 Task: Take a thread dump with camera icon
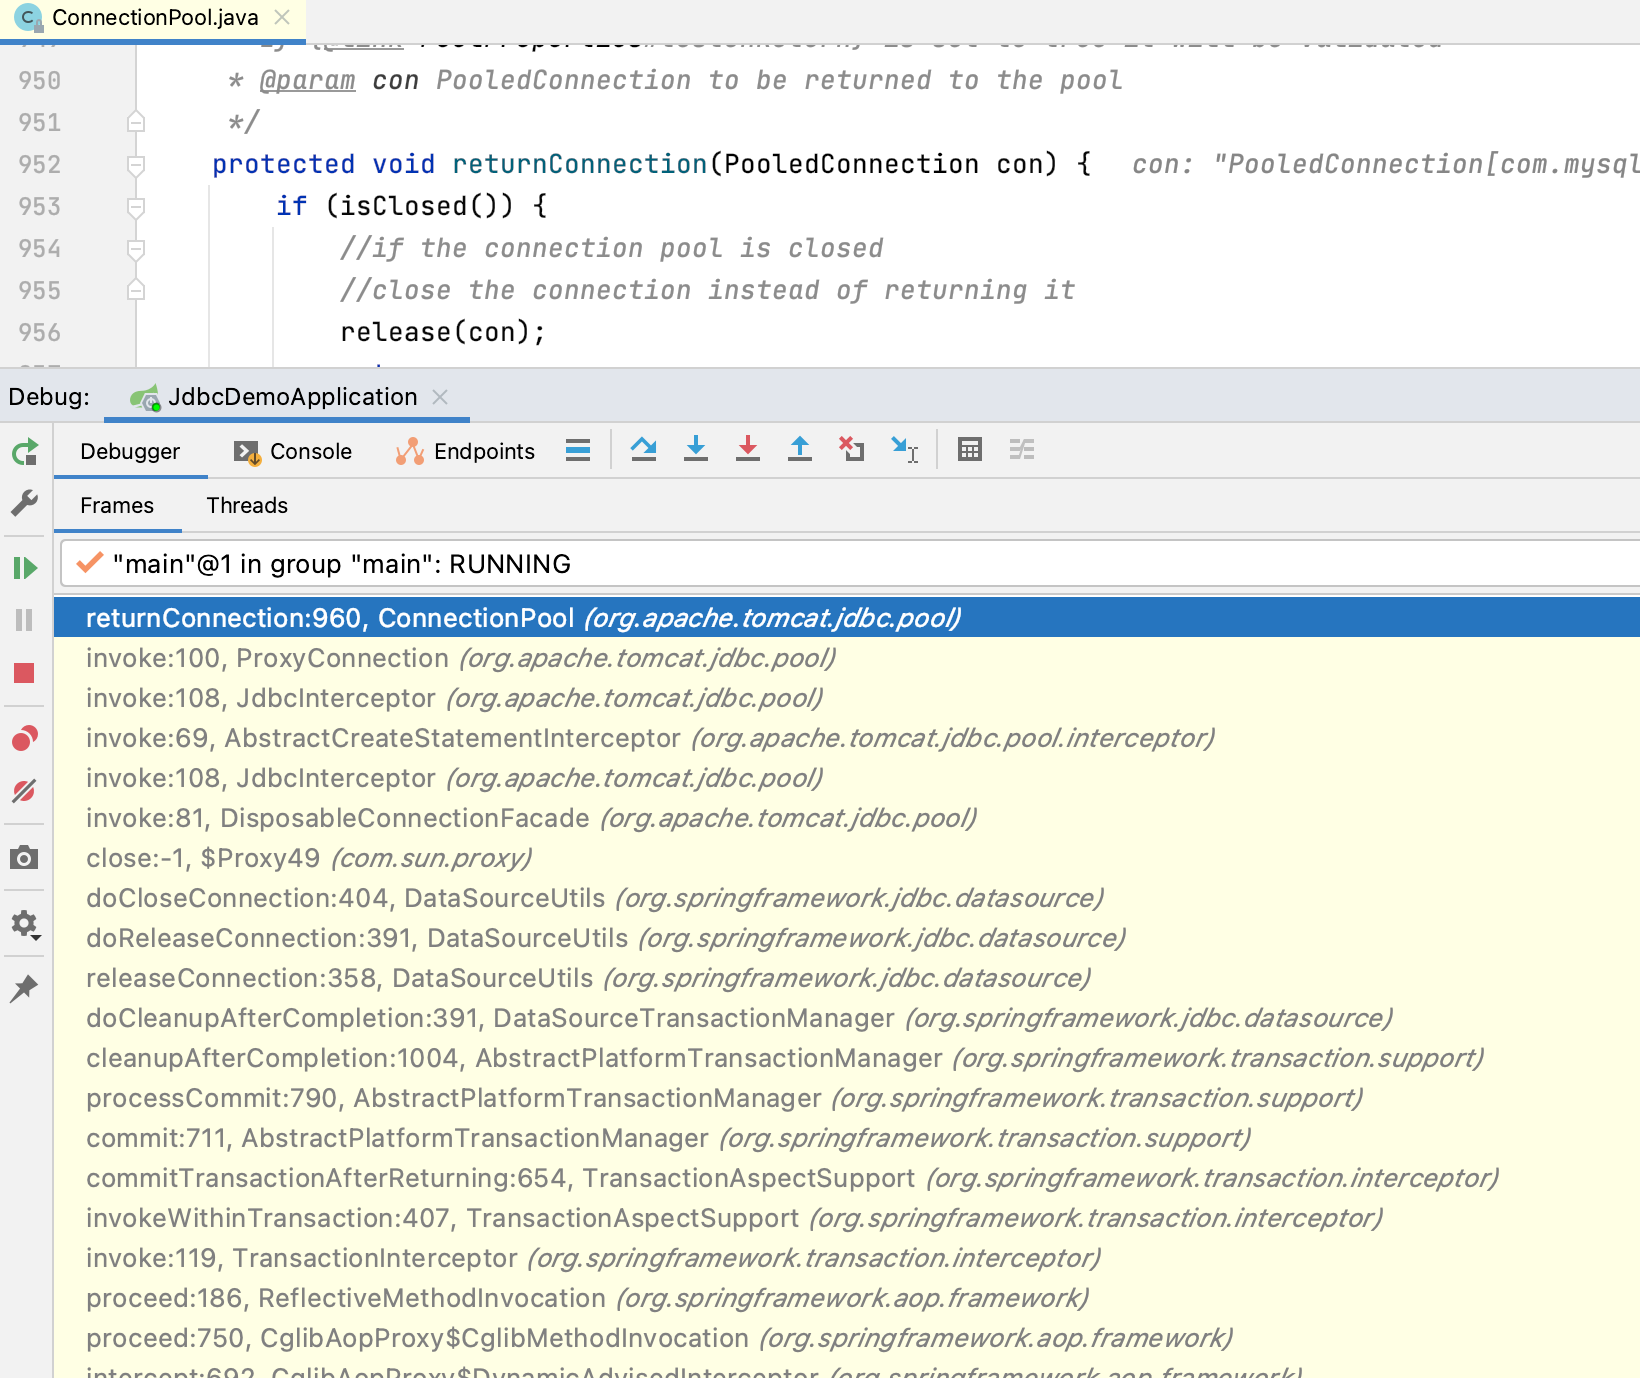[25, 857]
